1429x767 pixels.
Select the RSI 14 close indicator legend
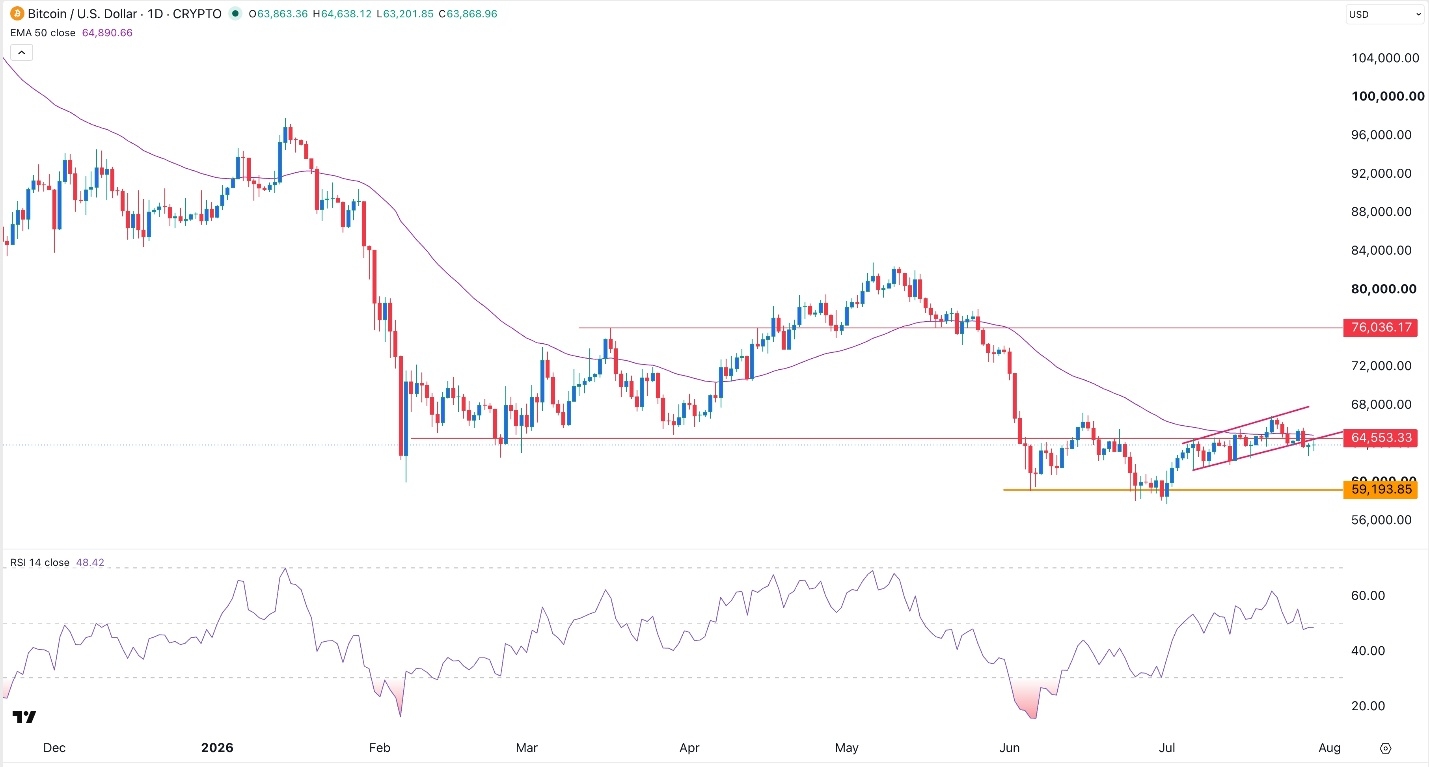click(x=40, y=563)
